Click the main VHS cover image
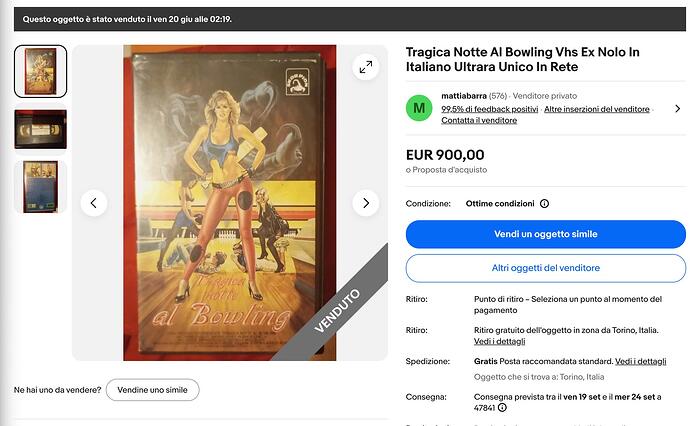This screenshot has height=426, width=690. (230, 203)
